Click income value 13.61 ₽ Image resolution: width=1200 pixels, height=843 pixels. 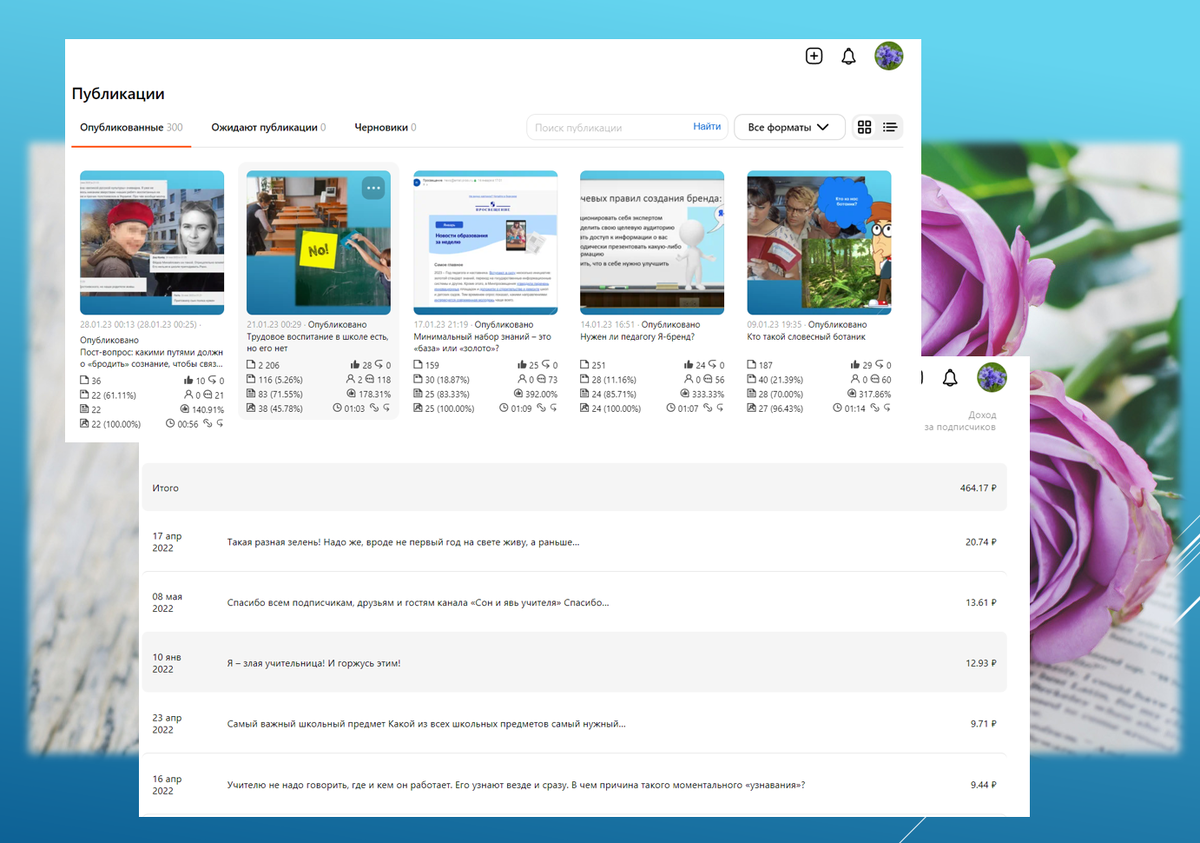click(x=981, y=603)
